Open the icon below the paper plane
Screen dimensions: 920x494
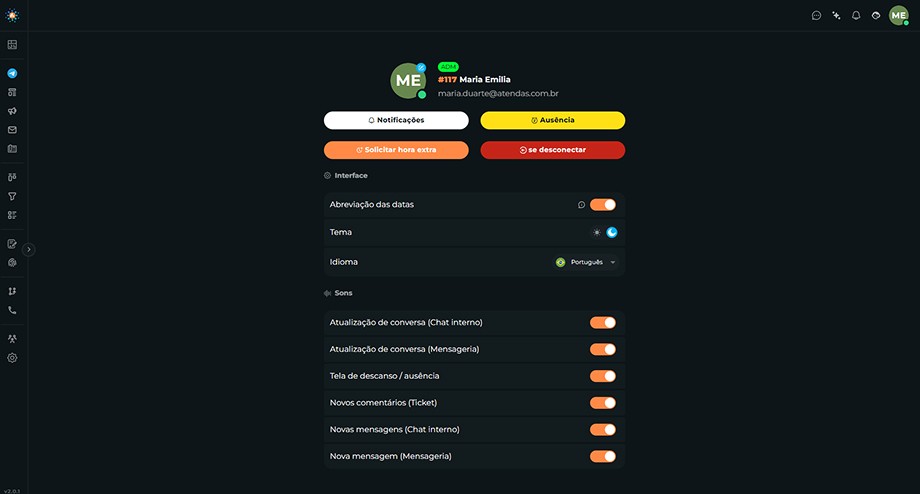(x=12, y=92)
